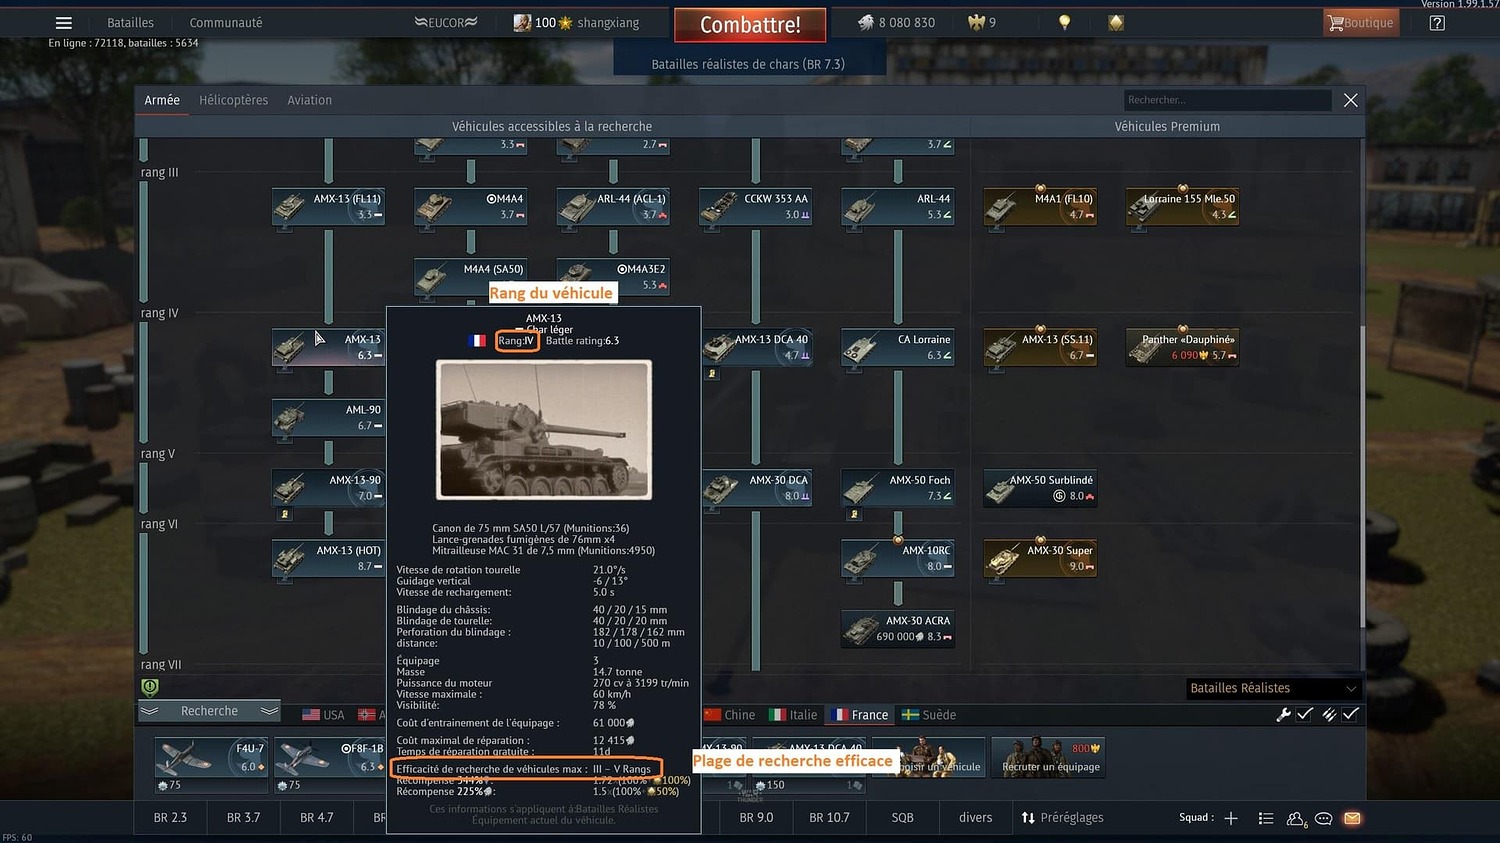
Task: Open the contacts list icon
Action: pos(1295,818)
